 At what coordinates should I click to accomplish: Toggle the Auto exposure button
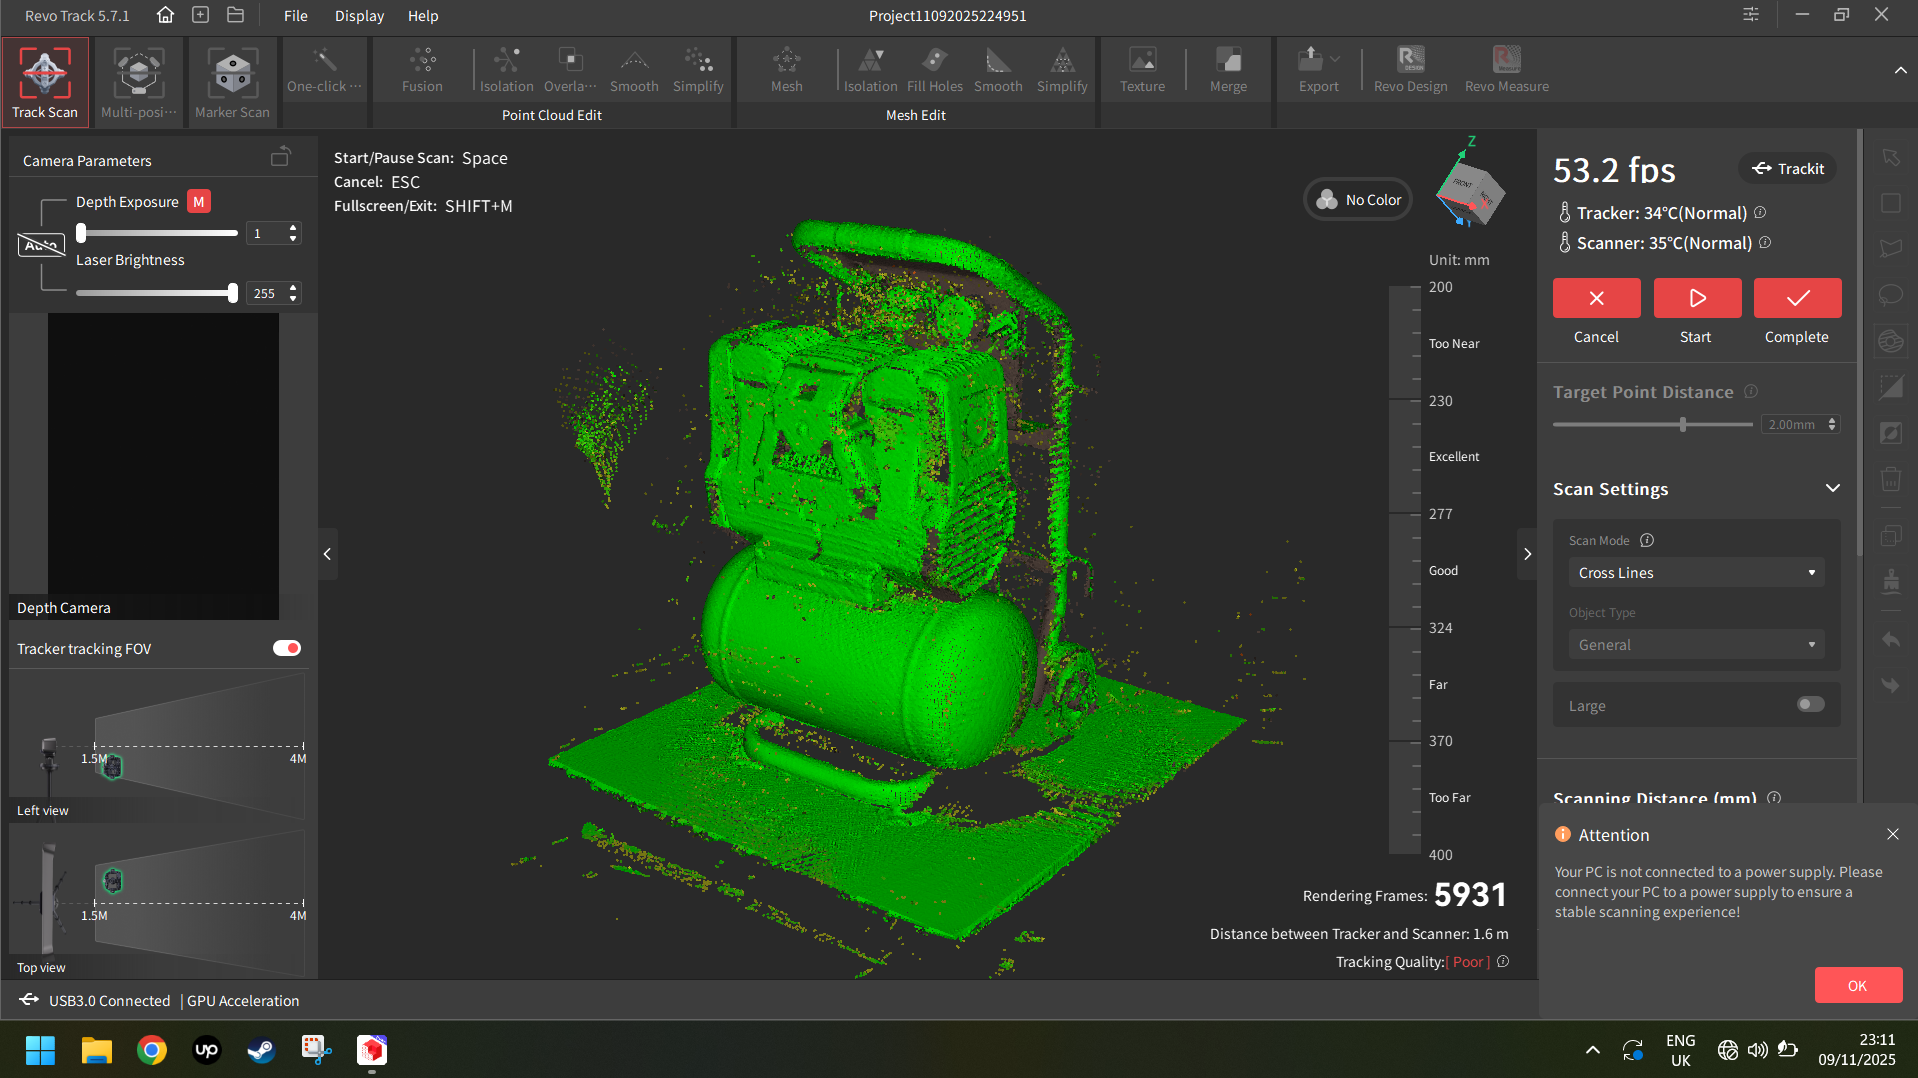click(41, 245)
